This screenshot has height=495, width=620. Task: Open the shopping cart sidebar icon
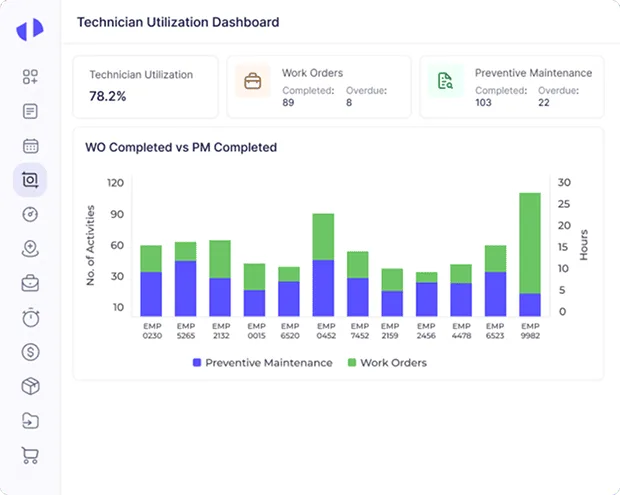tap(30, 455)
